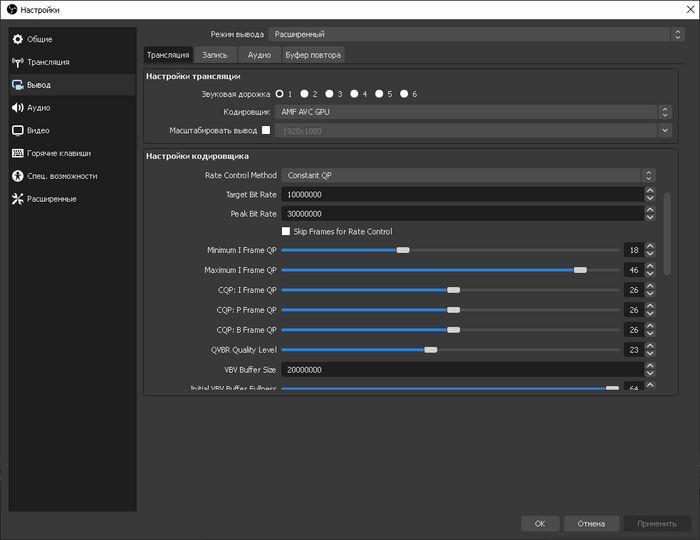Open the Rate Control Method dropdown

[467, 175]
